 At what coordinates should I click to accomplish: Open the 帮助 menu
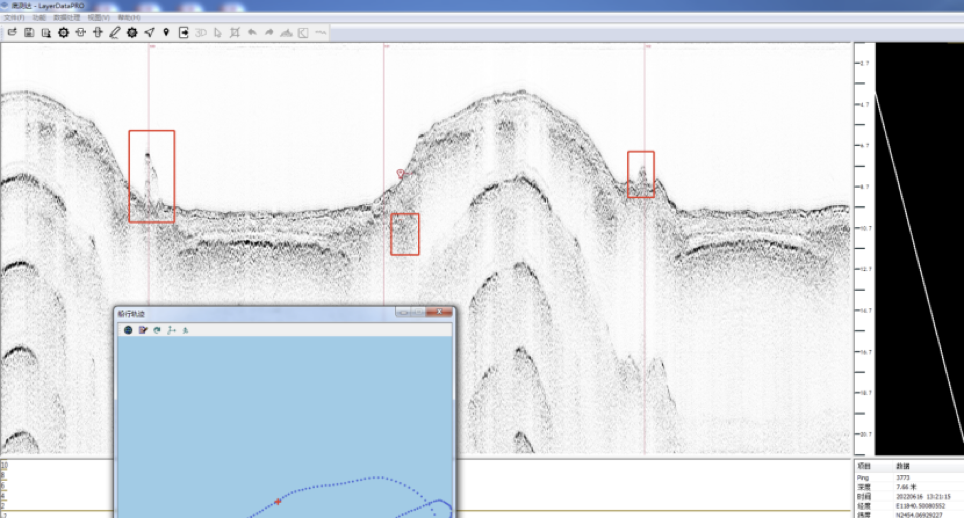(x=129, y=18)
